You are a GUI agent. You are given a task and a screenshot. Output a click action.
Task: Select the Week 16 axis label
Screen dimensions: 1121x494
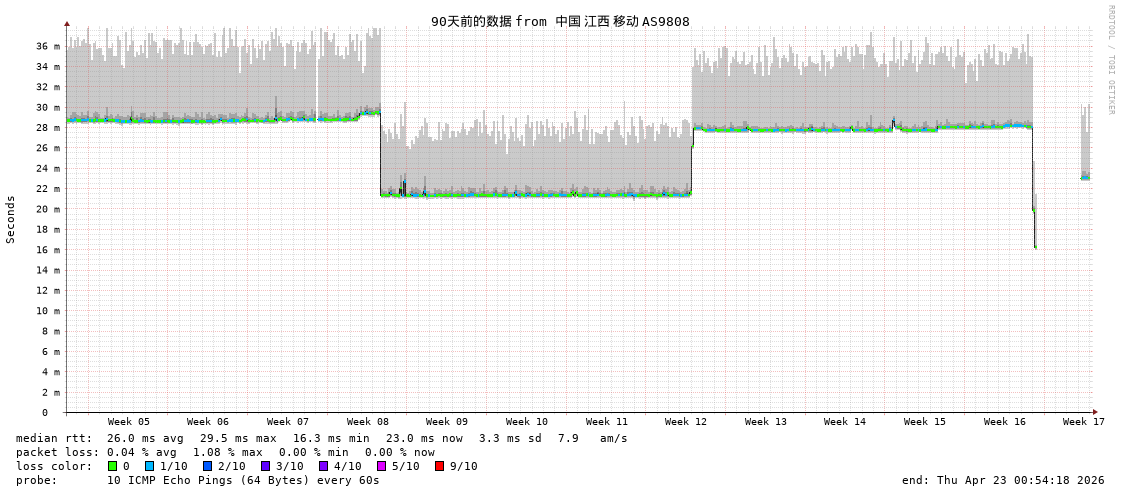click(1005, 422)
